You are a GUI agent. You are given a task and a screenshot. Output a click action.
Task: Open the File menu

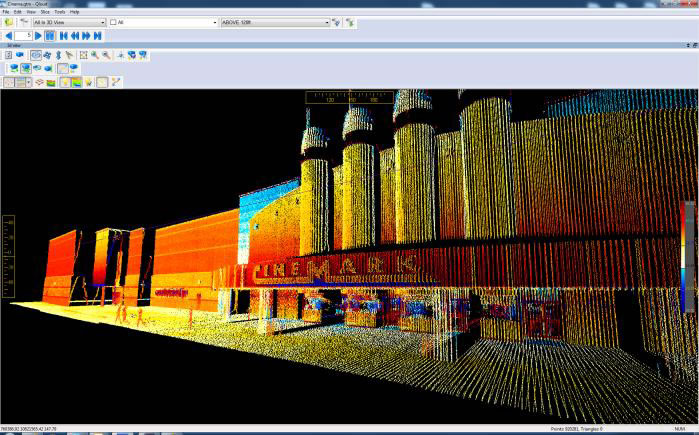tap(6, 12)
